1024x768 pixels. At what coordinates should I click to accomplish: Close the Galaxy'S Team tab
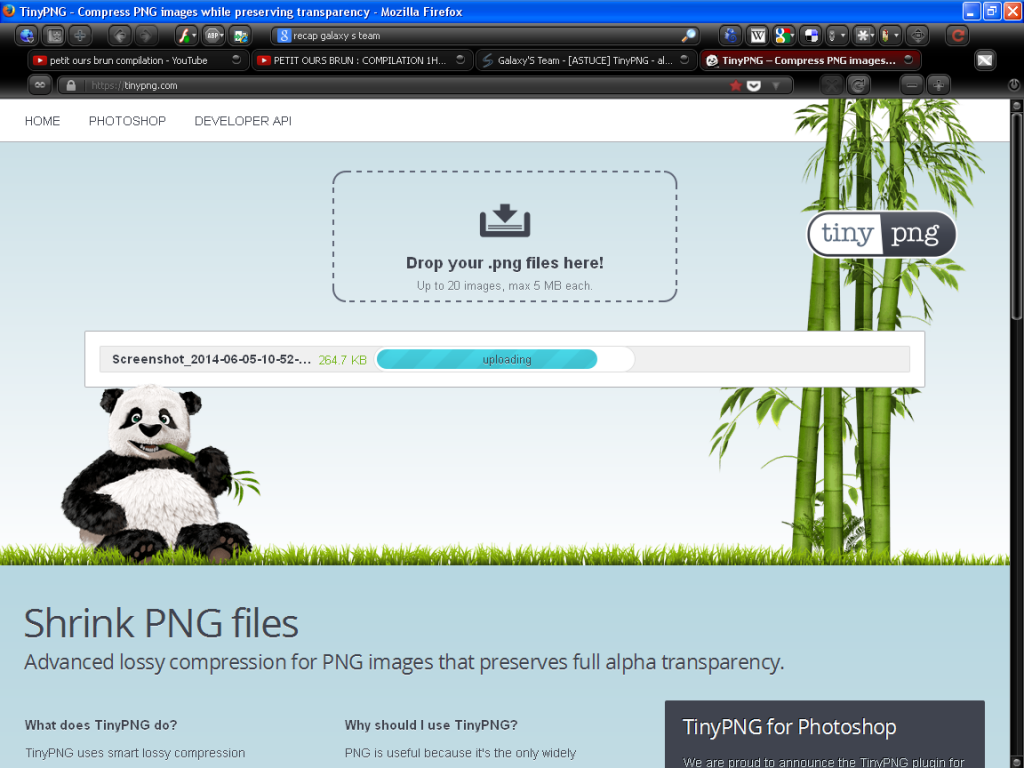click(x=684, y=59)
